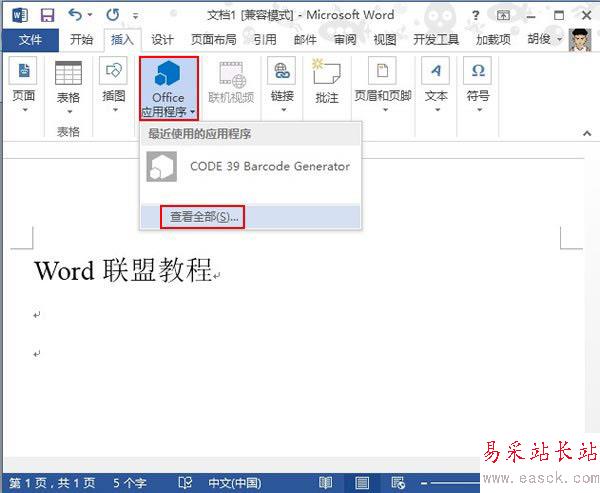
Task: Switch to Web Layout view
Action: [398, 483]
